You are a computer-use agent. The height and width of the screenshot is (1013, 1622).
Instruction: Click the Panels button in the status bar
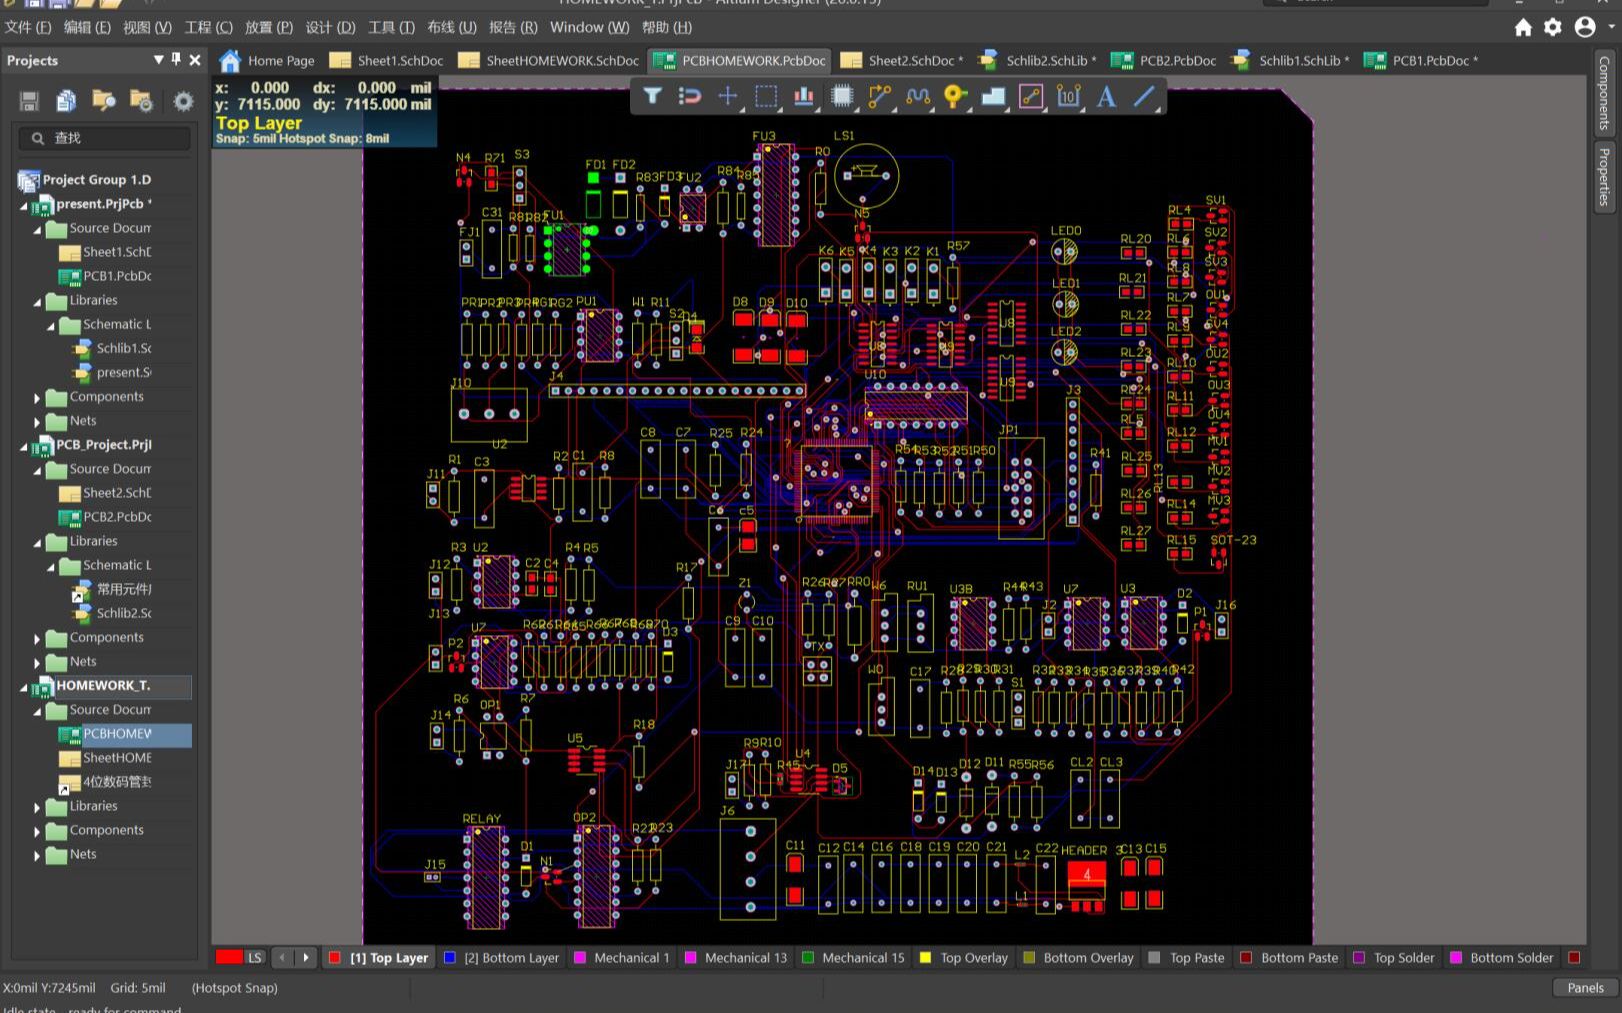pyautogui.click(x=1585, y=988)
